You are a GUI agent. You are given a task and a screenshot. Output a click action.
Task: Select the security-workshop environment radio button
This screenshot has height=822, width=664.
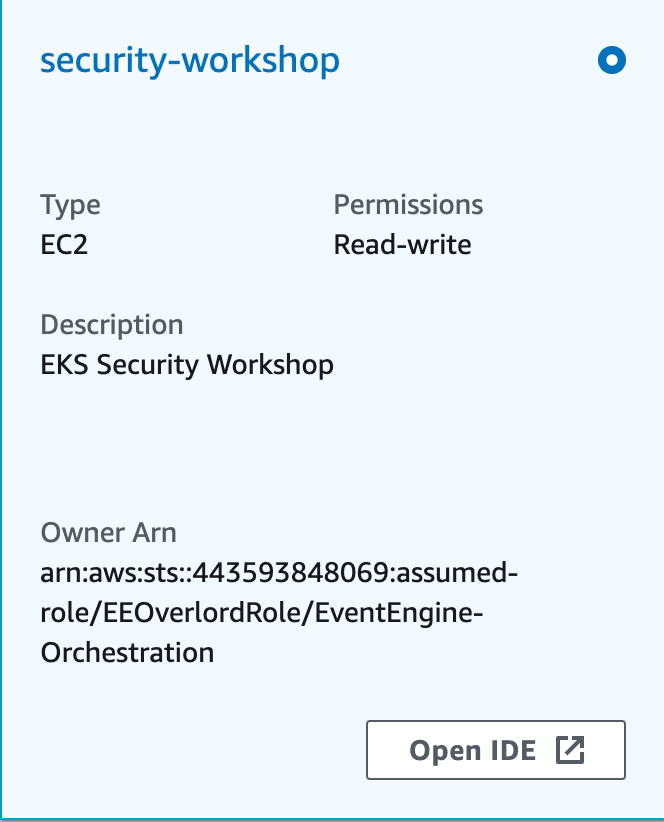pyautogui.click(x=612, y=60)
